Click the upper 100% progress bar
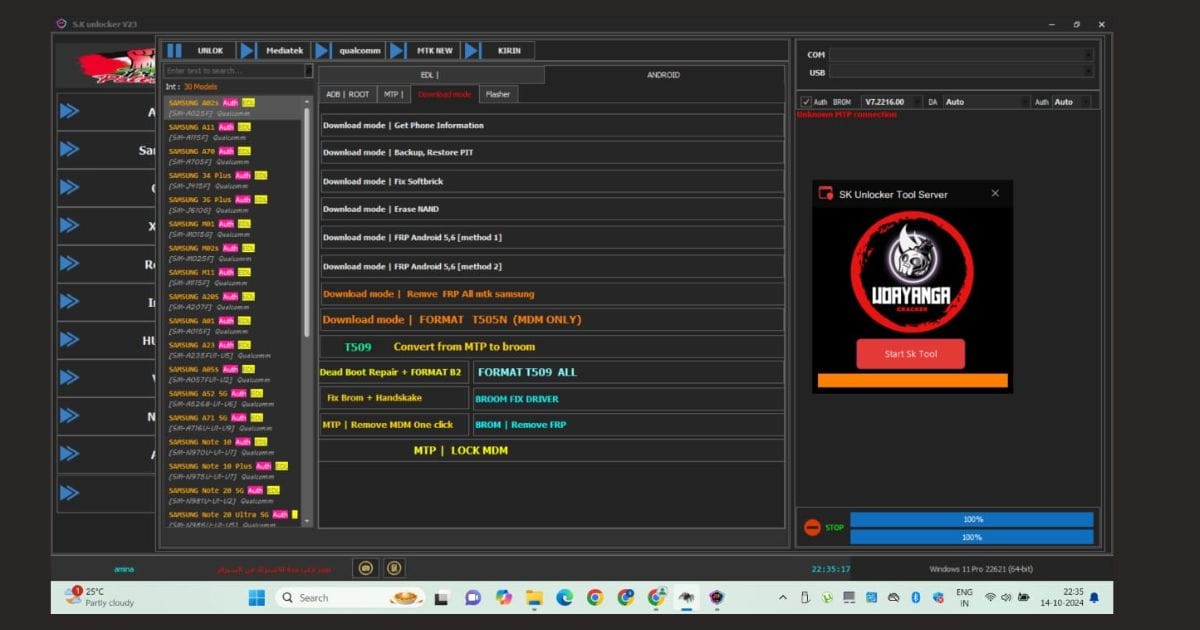Viewport: 1200px width, 630px height. coord(972,519)
